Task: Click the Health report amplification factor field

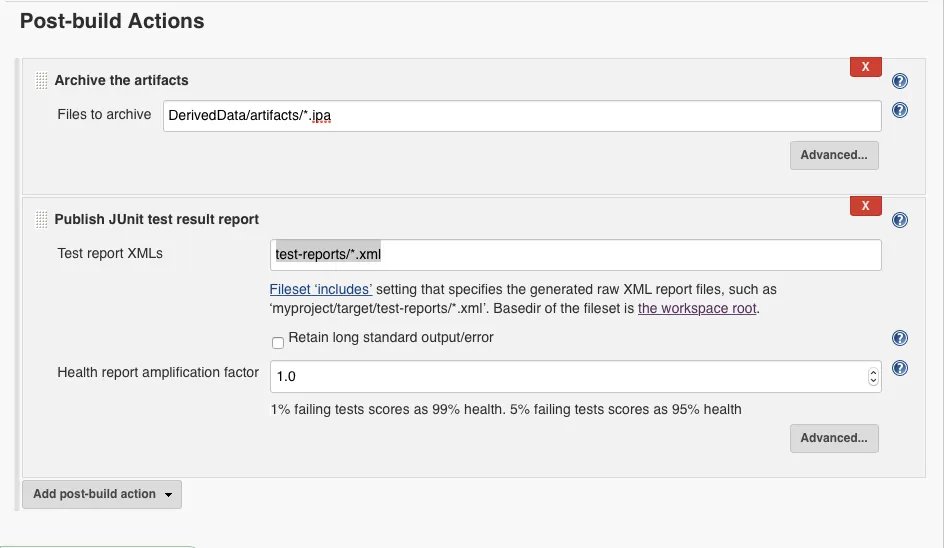Action: coord(566,377)
